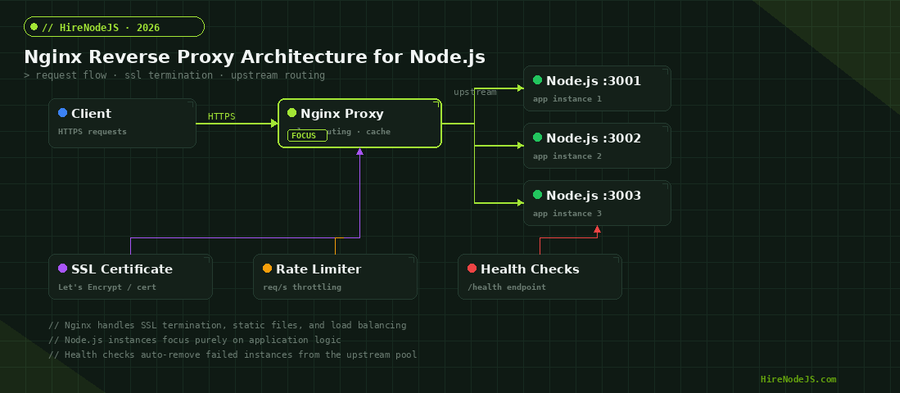
Task: Click the '/health endpoint' subtitle
Action: tap(507, 287)
